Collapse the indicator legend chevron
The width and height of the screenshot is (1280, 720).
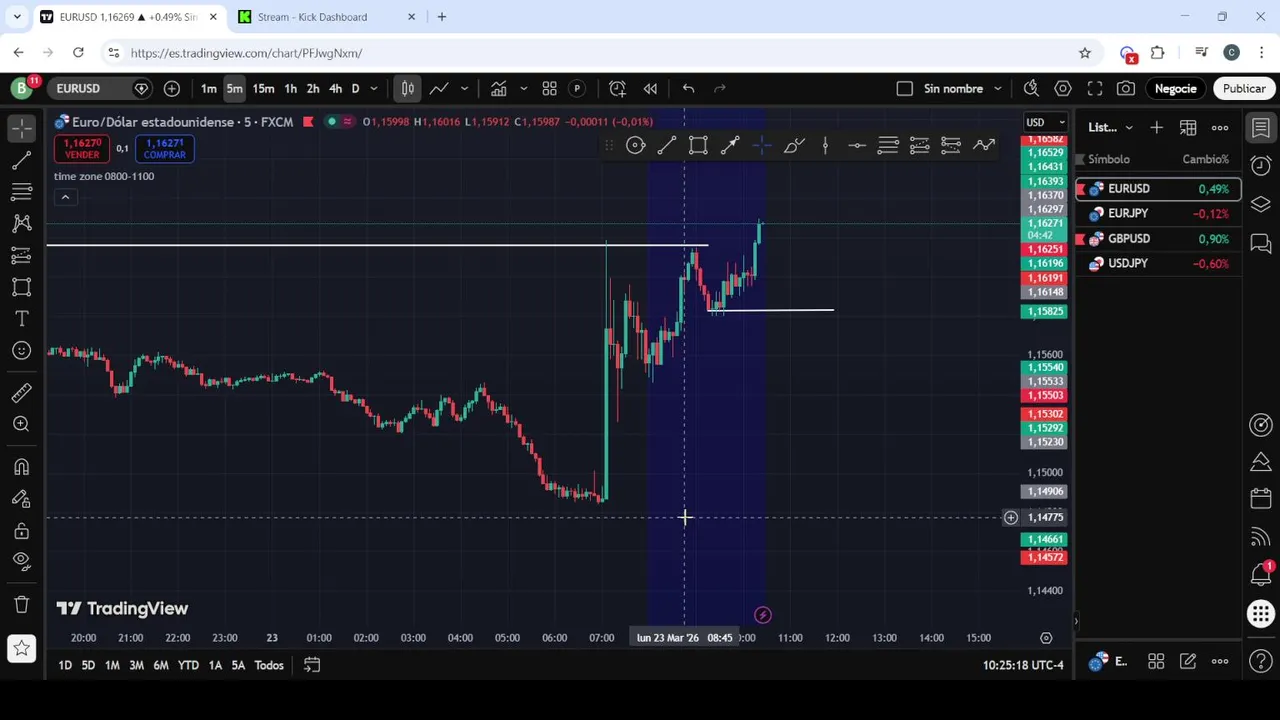(x=65, y=197)
